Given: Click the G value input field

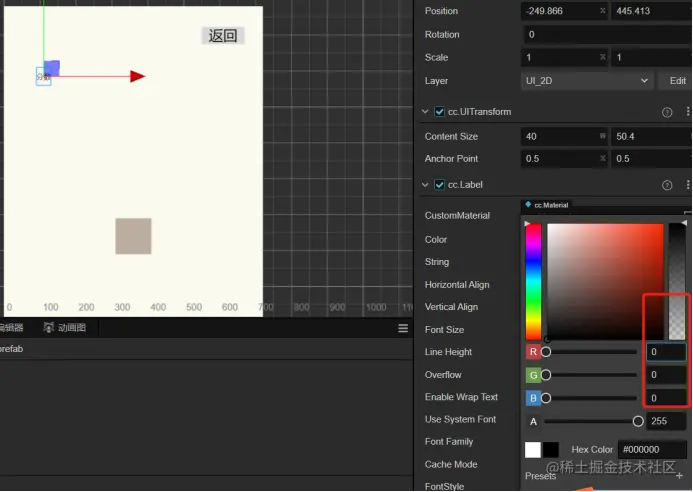Looking at the screenshot, I should point(666,375).
